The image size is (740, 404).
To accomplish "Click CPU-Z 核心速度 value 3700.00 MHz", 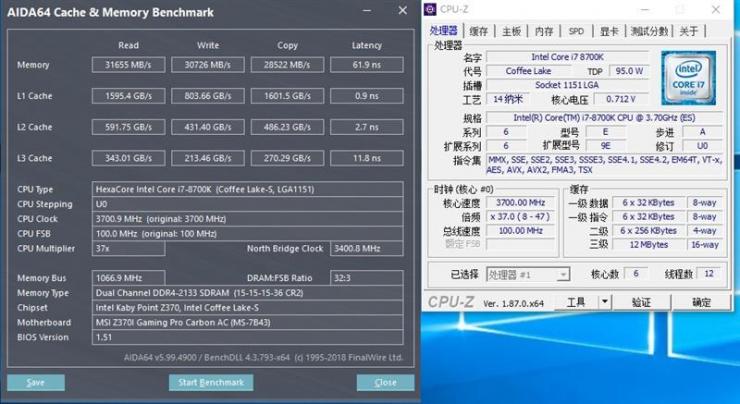I will pyautogui.click(x=521, y=203).
